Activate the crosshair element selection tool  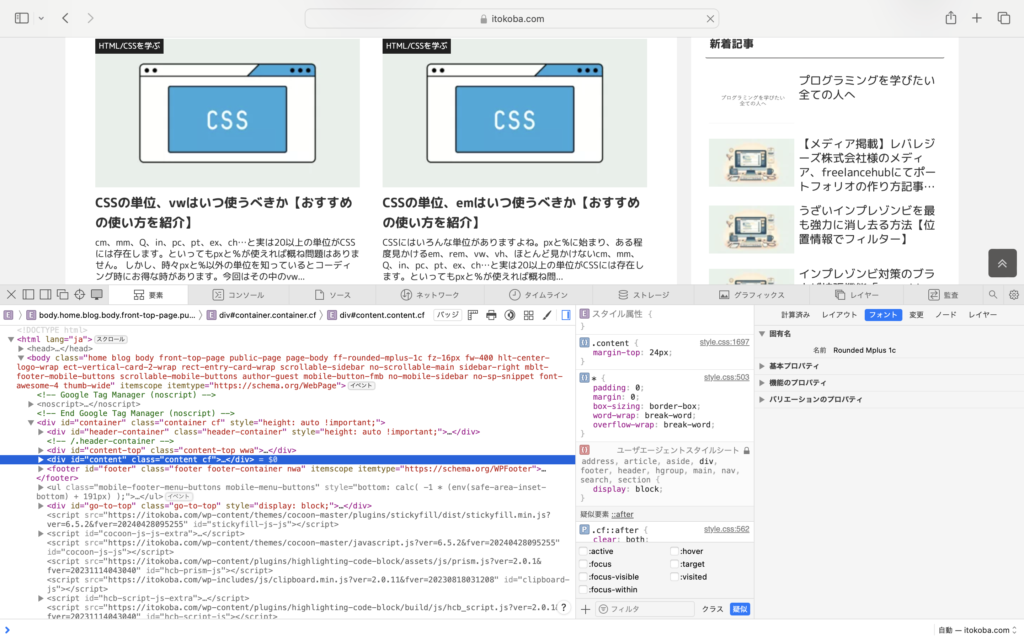(x=79, y=295)
